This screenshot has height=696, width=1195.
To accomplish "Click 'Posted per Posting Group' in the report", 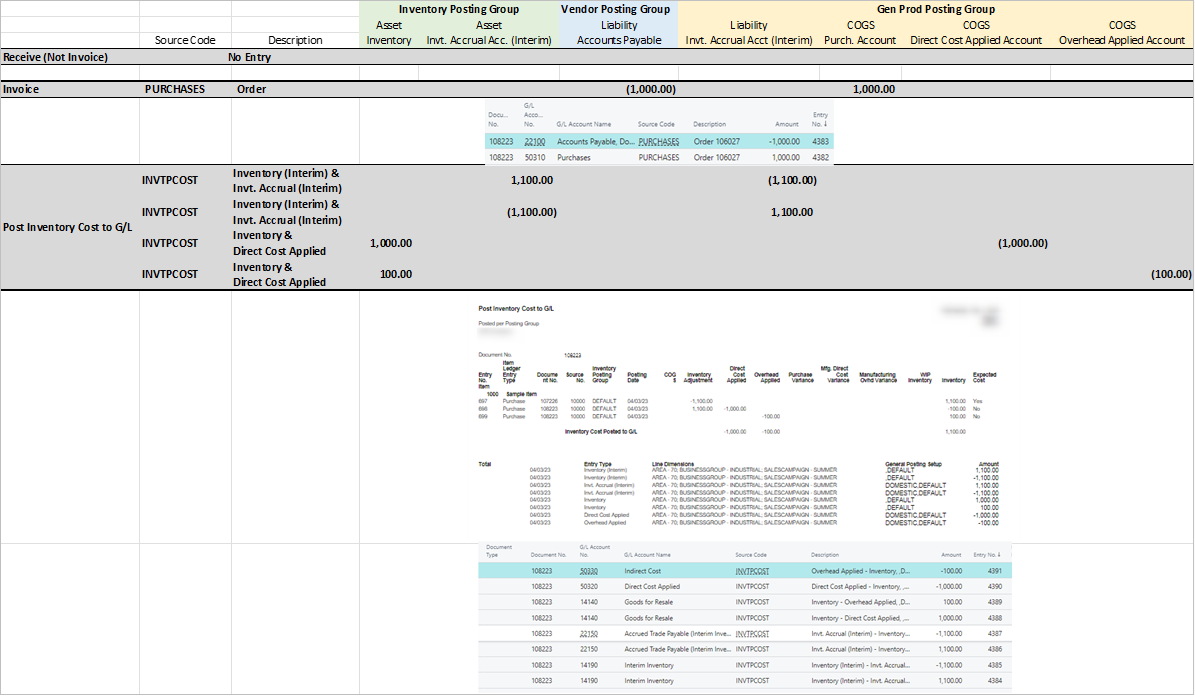I will 508,323.
